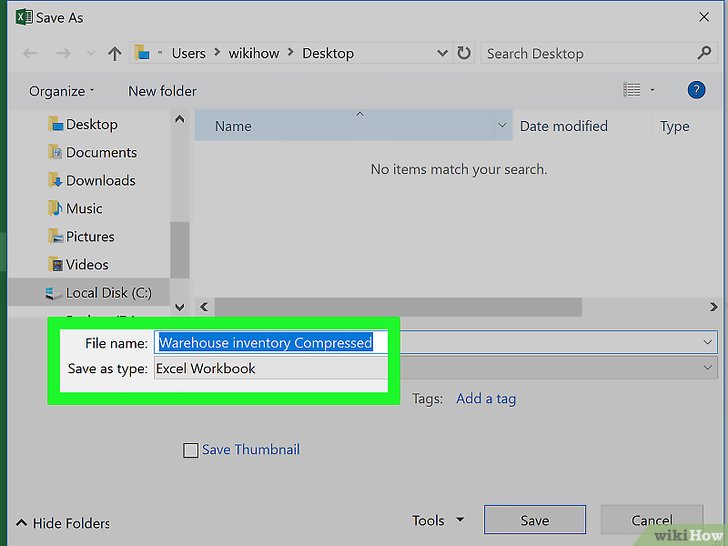Image resolution: width=728 pixels, height=546 pixels.
Task: Open the Tools dropdown menu
Action: tap(438, 520)
